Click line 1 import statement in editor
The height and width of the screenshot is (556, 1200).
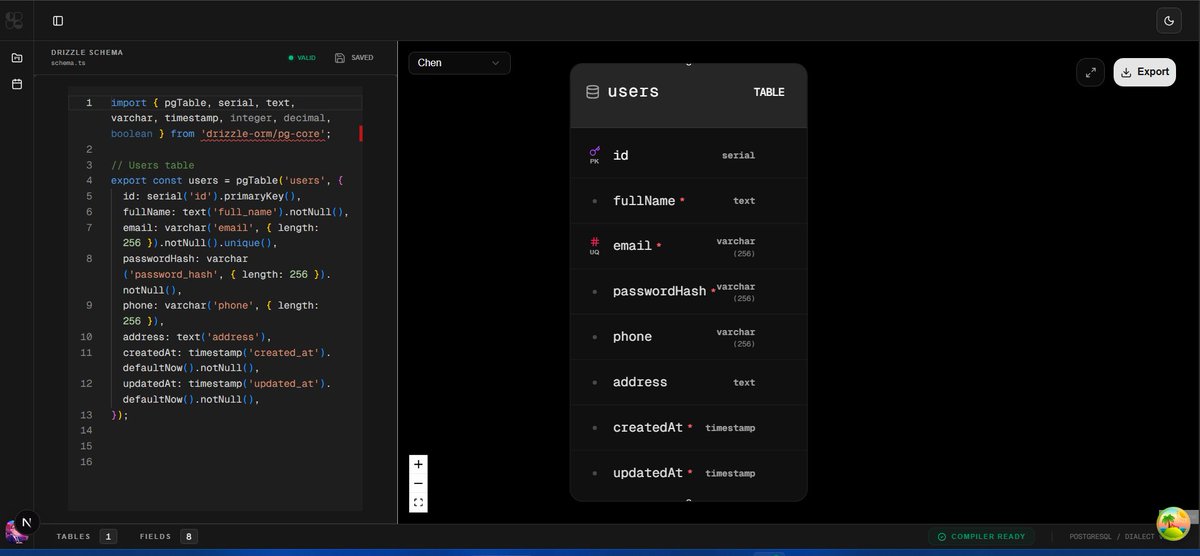pyautogui.click(x=221, y=118)
